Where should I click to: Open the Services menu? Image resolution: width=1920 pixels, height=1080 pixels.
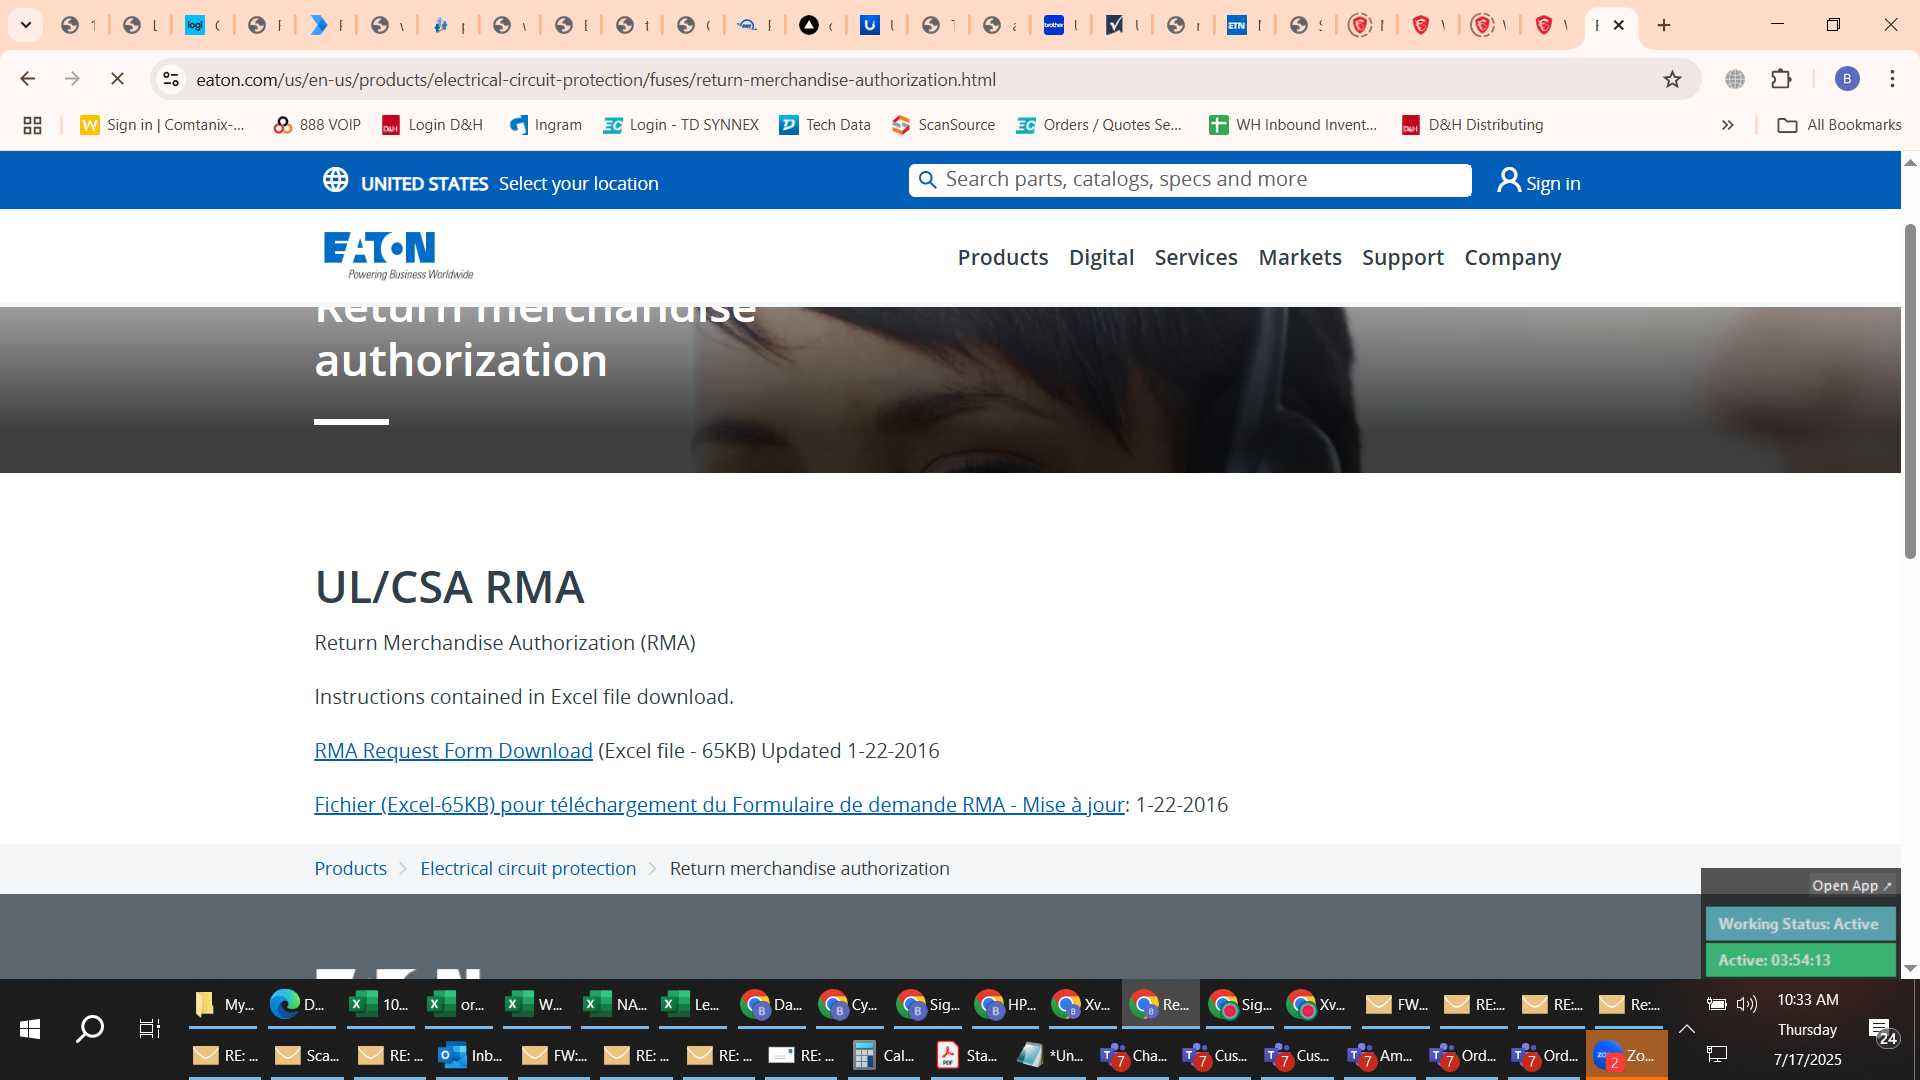pos(1196,258)
